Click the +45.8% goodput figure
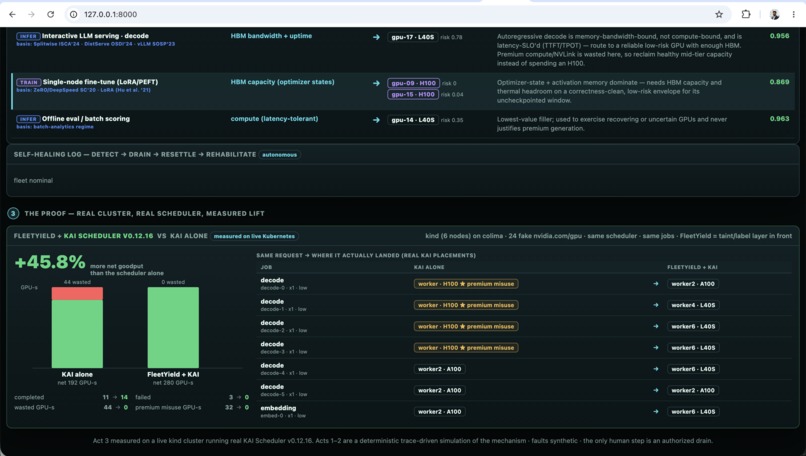The image size is (806, 456). point(50,262)
